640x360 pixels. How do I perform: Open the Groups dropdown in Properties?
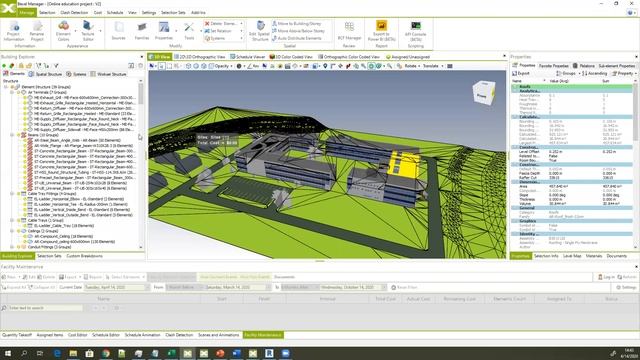567,73
